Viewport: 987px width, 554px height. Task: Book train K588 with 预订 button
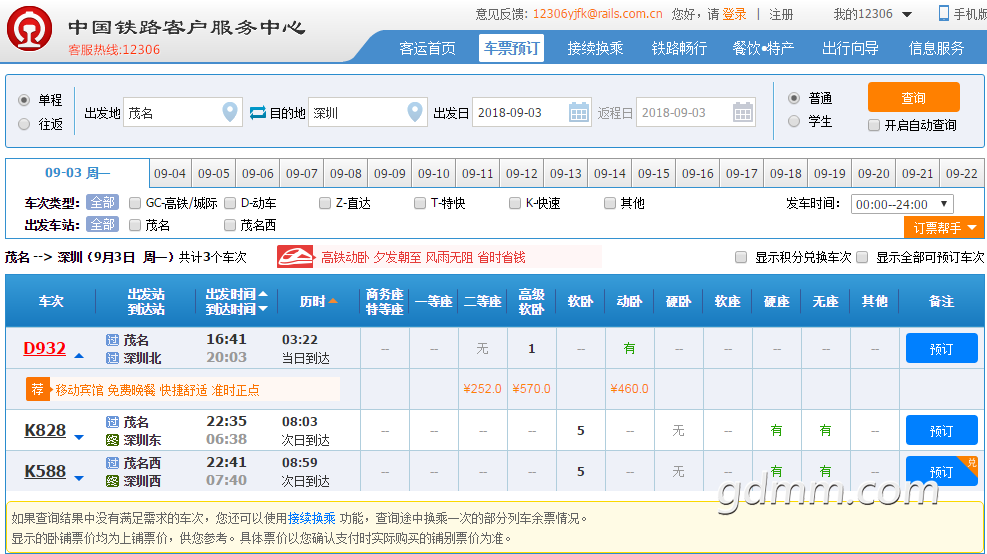(942, 472)
